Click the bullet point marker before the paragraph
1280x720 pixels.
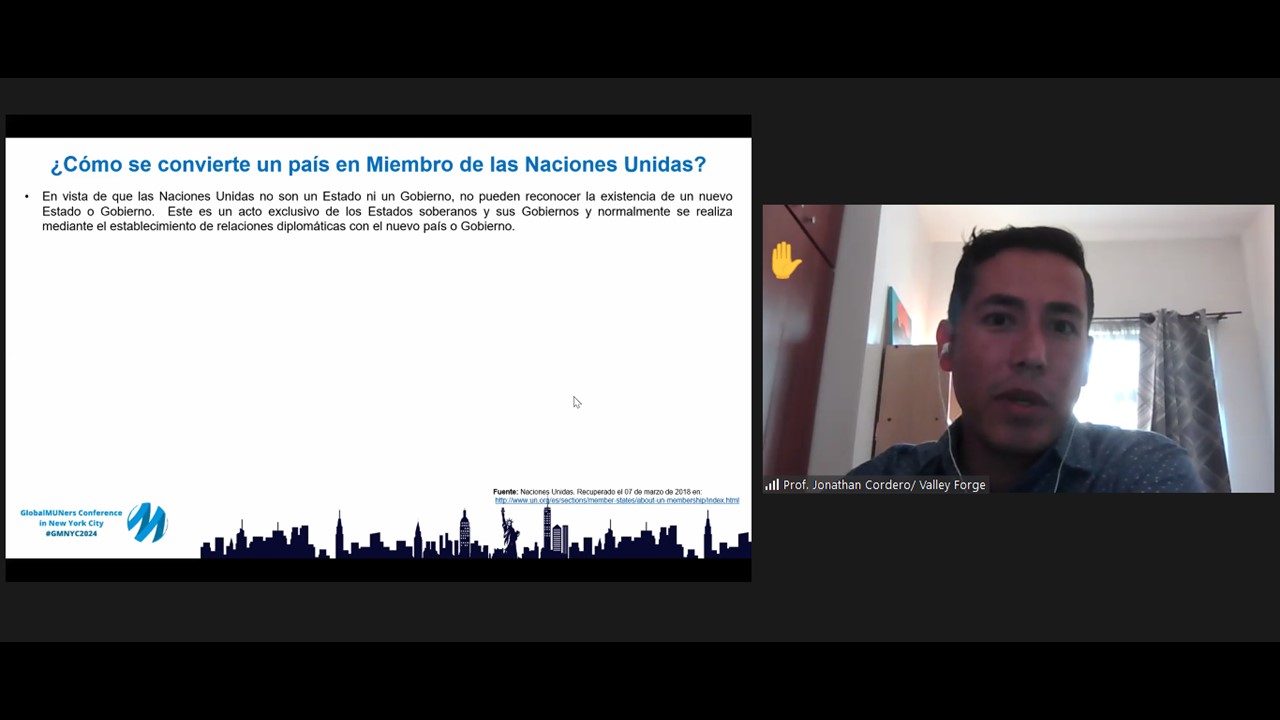point(27,197)
